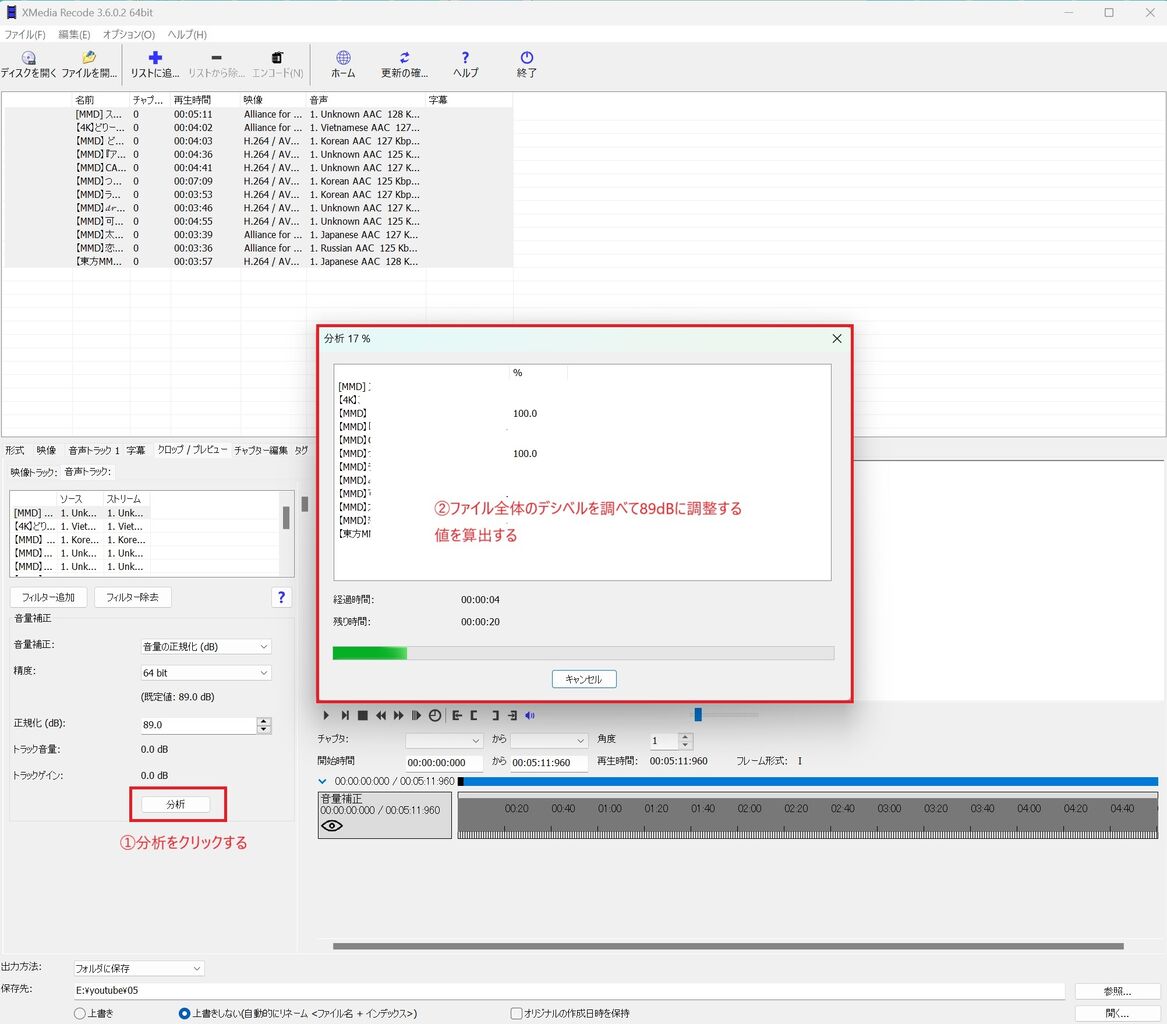Click the フィルター追加 button
The image size is (1167, 1024).
[x=48, y=597]
